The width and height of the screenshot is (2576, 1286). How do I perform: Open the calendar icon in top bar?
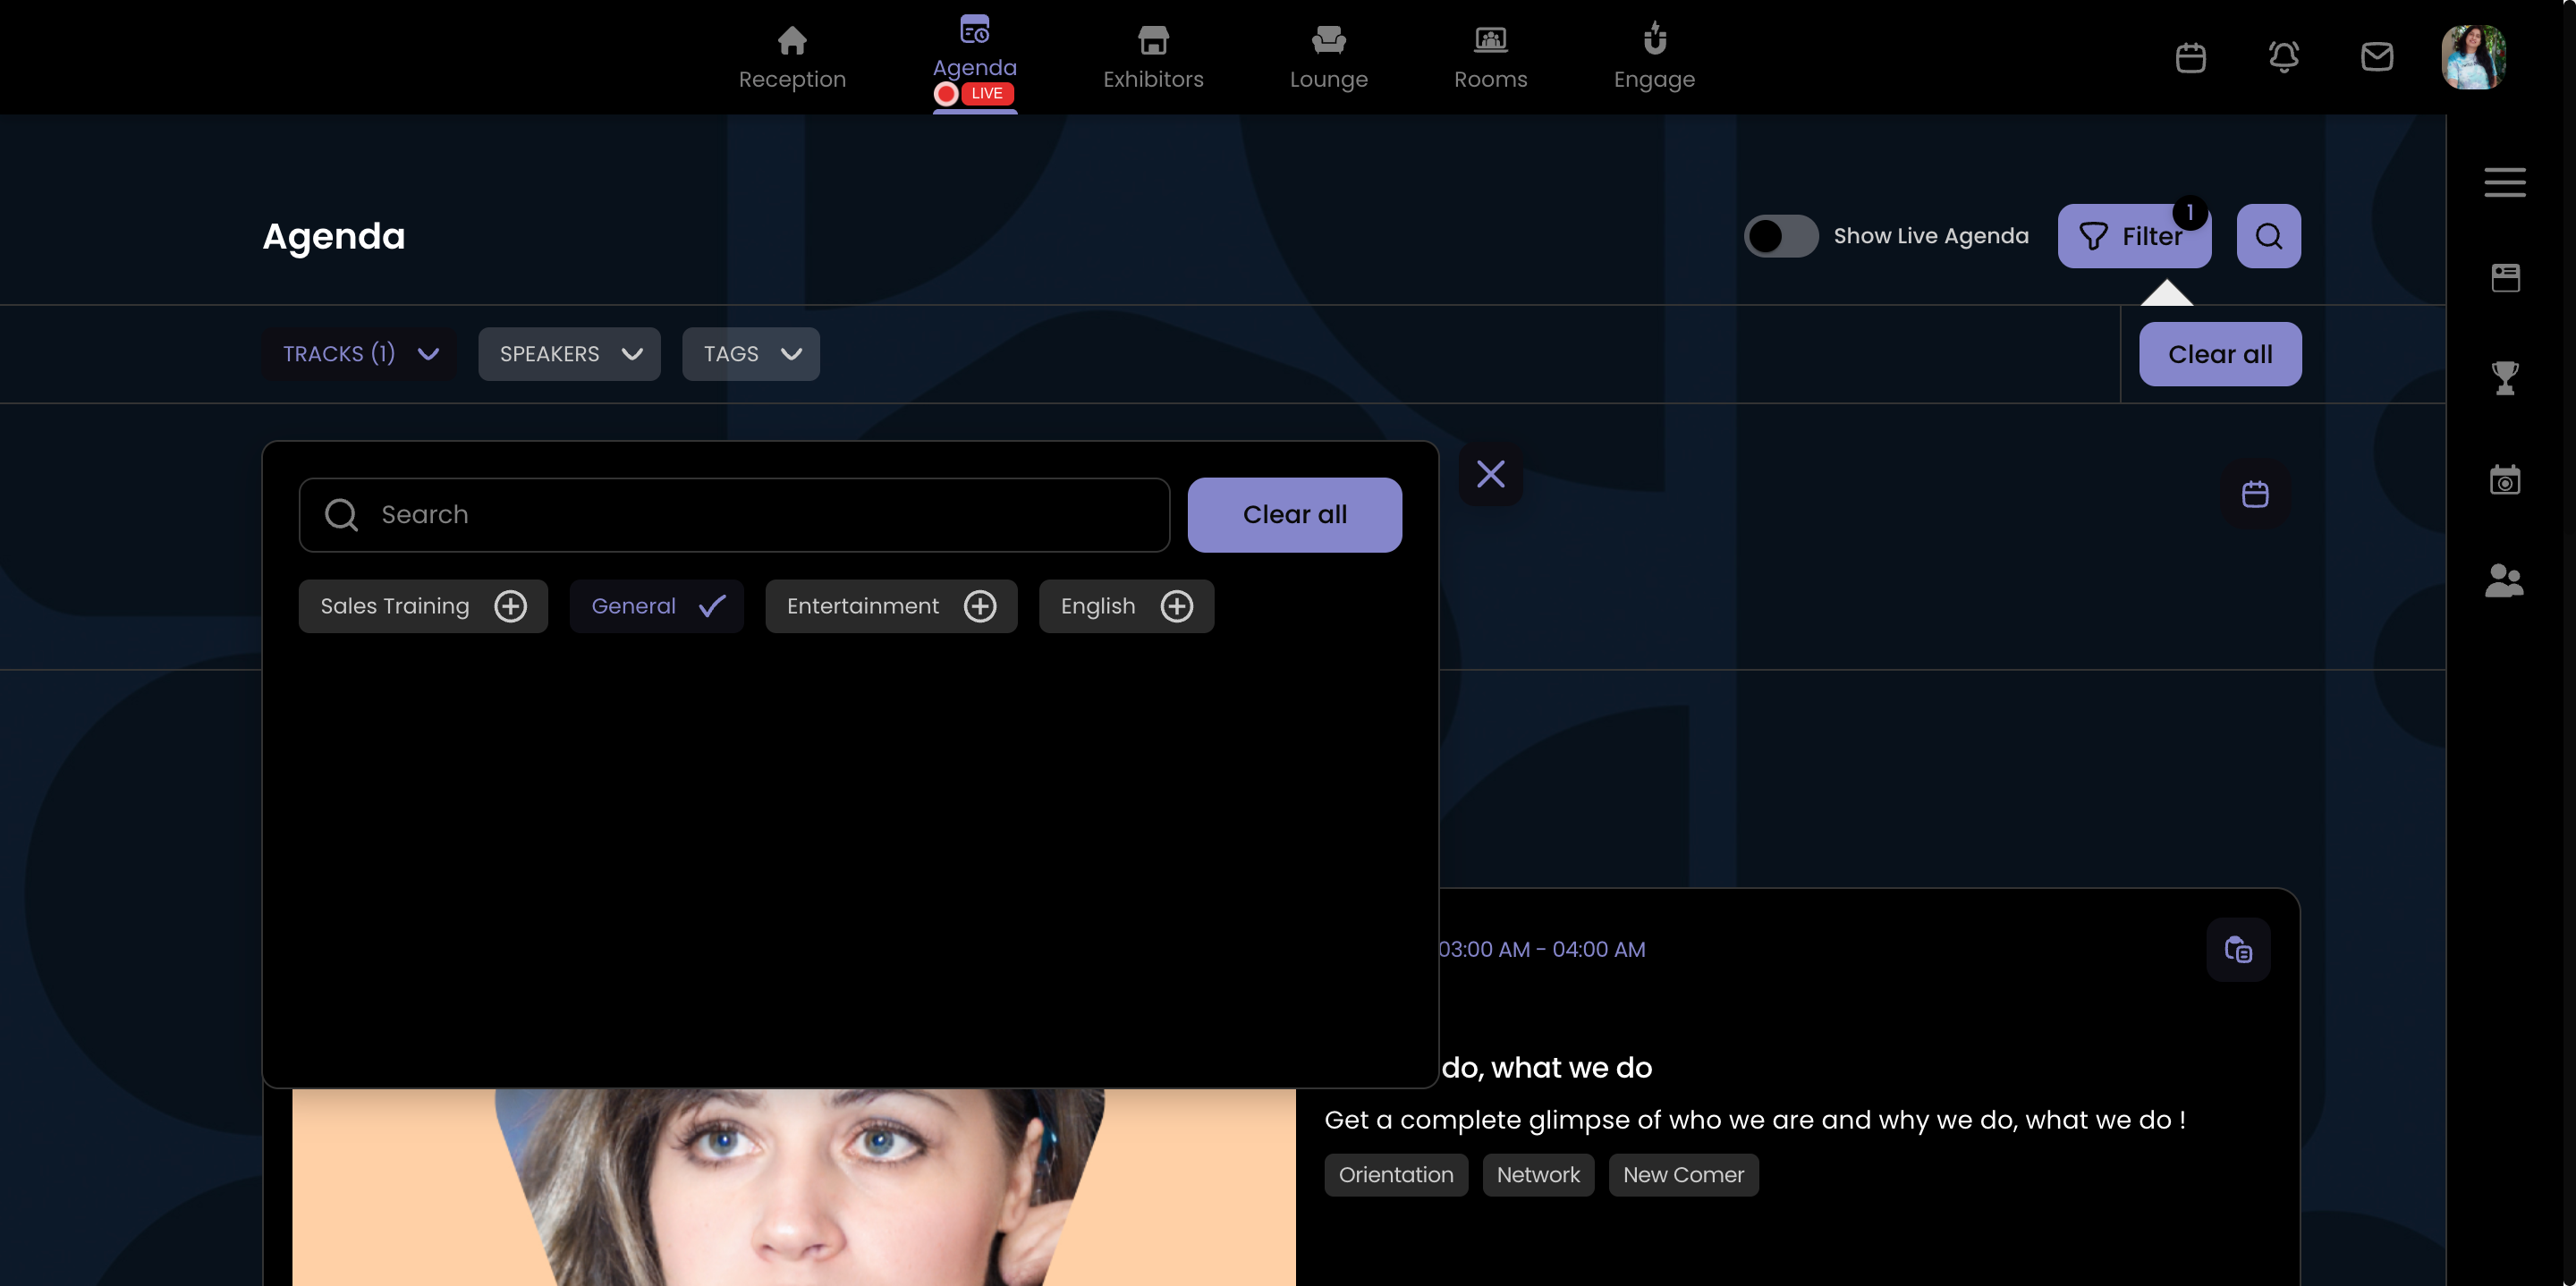coord(2190,57)
